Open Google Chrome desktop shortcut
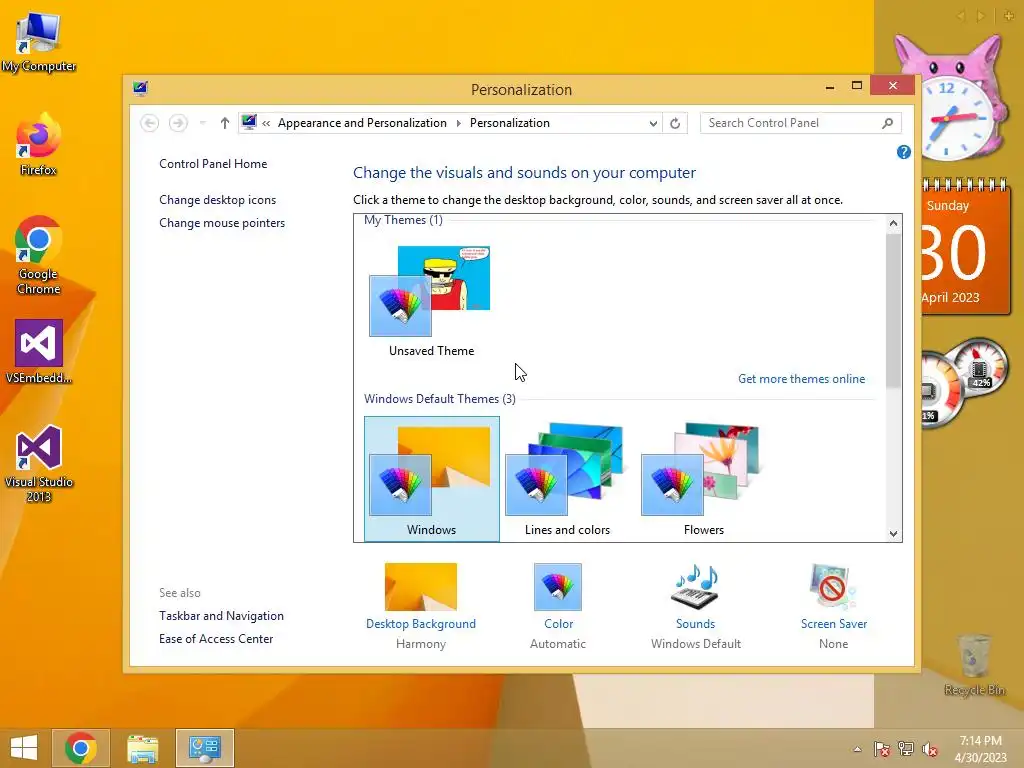 (x=39, y=255)
